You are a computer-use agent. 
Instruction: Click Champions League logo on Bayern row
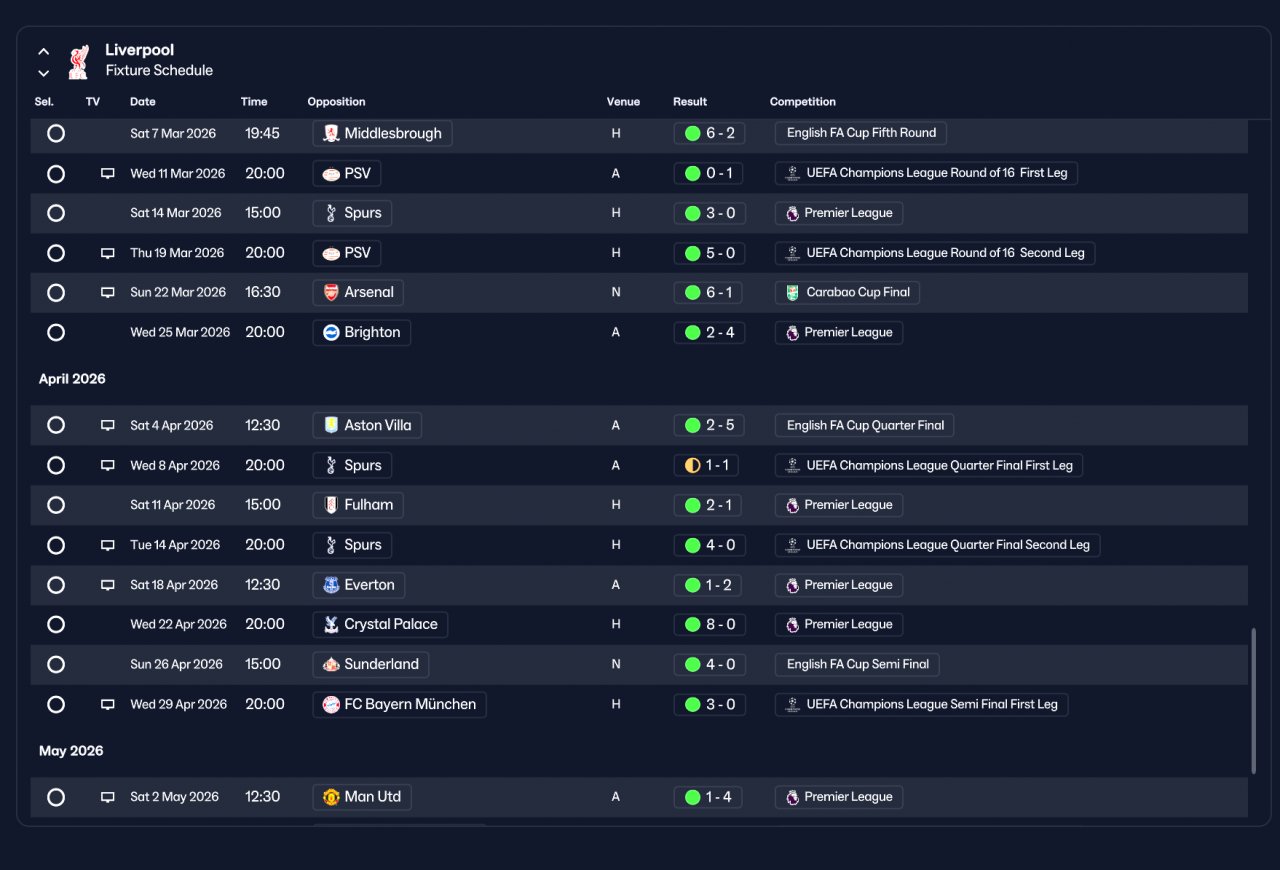tap(792, 704)
